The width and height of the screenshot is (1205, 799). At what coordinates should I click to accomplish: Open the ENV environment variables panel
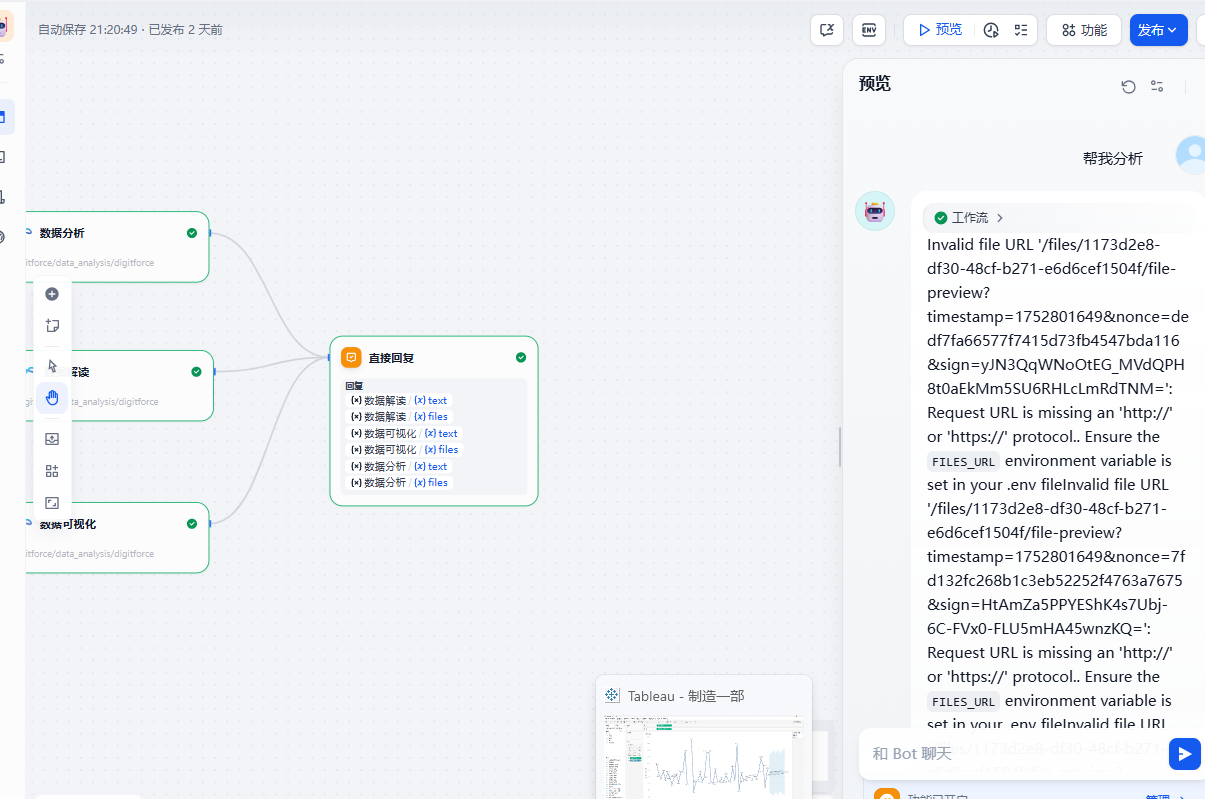869,30
